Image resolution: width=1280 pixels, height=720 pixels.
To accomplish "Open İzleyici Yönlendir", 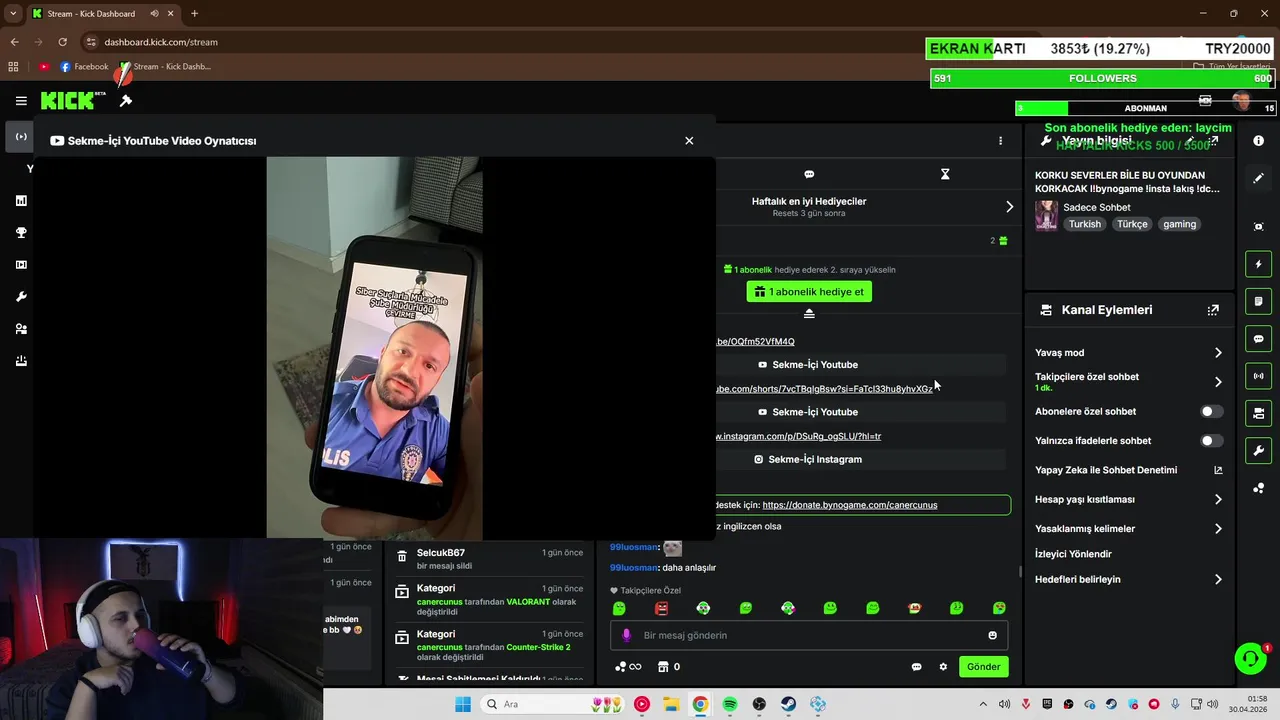I will [1073, 554].
